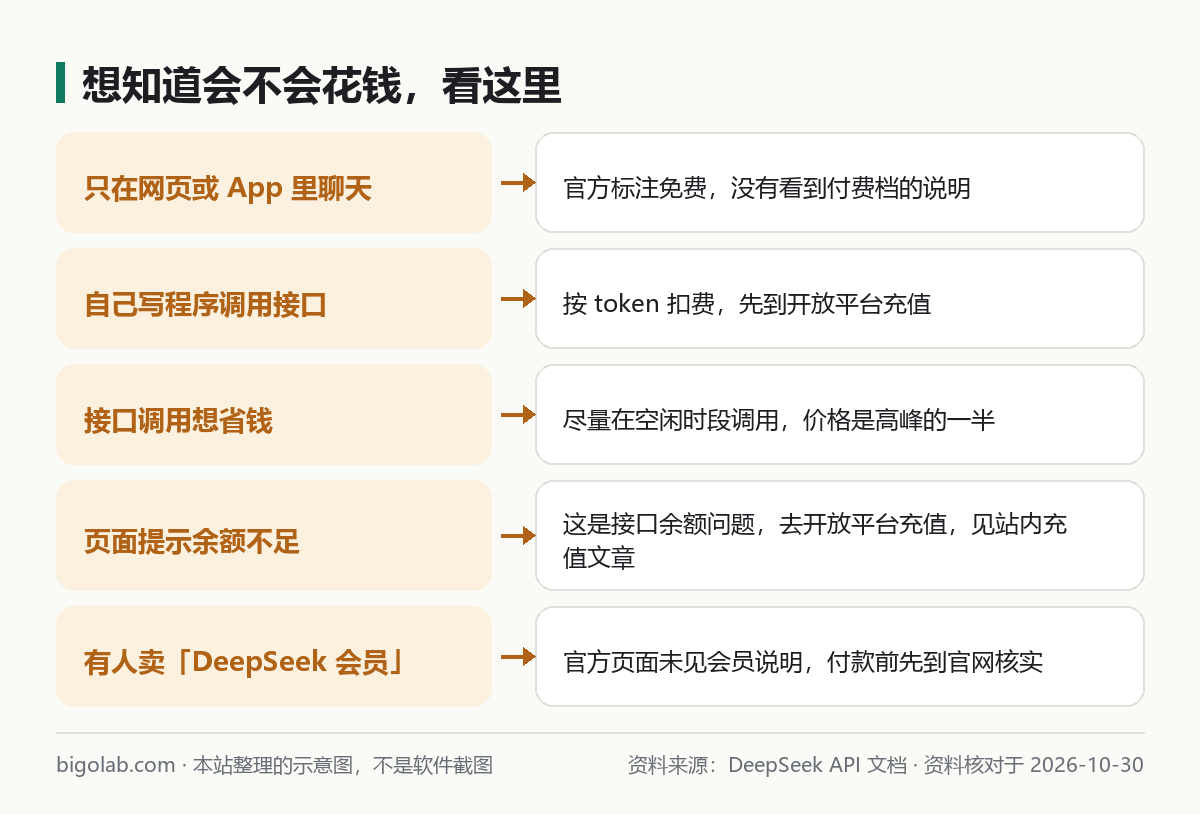
Task: Click the footer source line "资料来源：DeepSeek API 文档"
Action: coord(767,765)
